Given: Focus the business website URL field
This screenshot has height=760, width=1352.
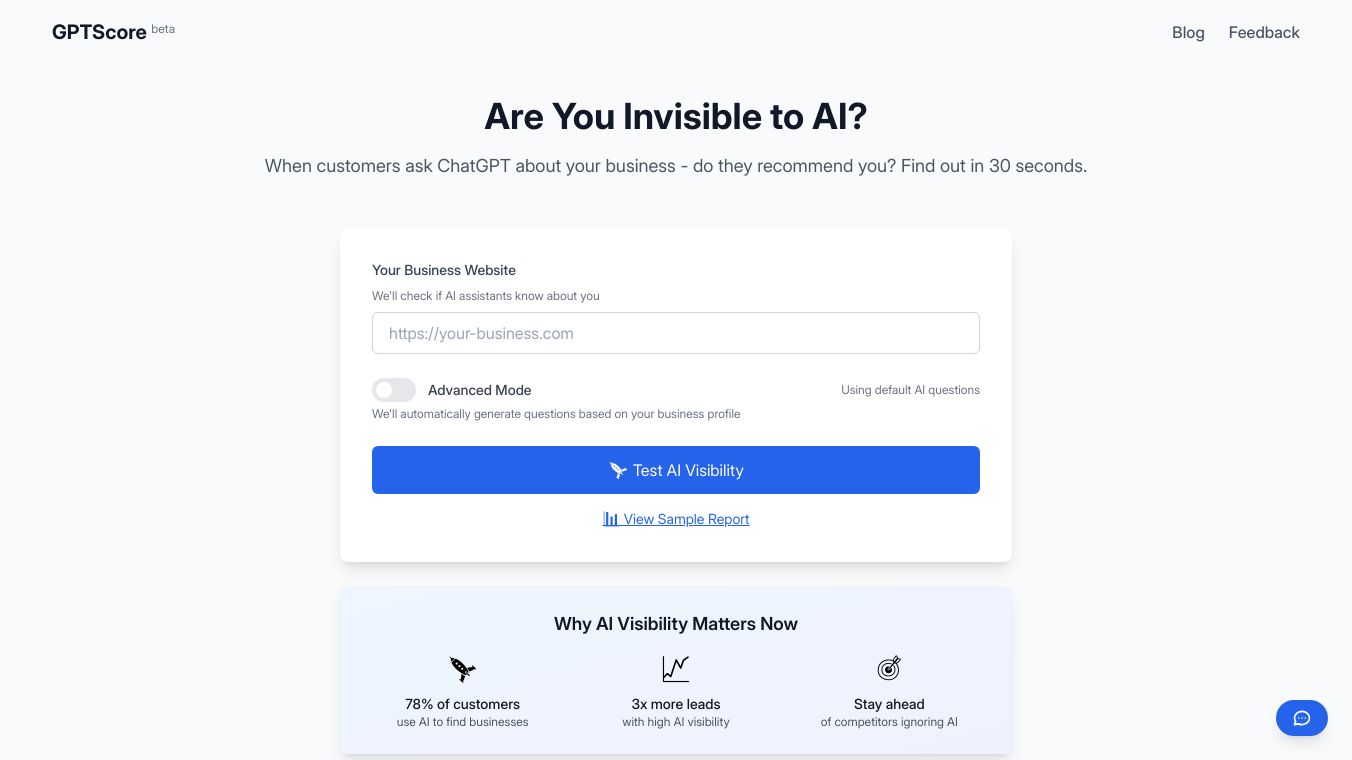Looking at the screenshot, I should (x=676, y=333).
